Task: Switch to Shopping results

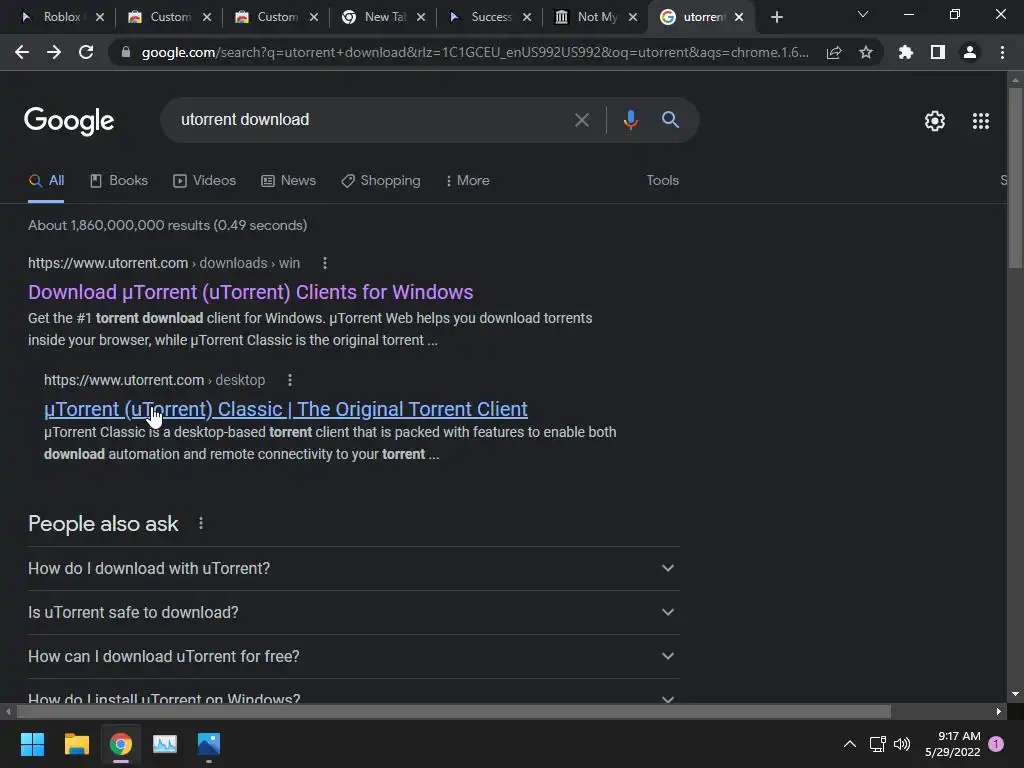Action: click(x=381, y=180)
